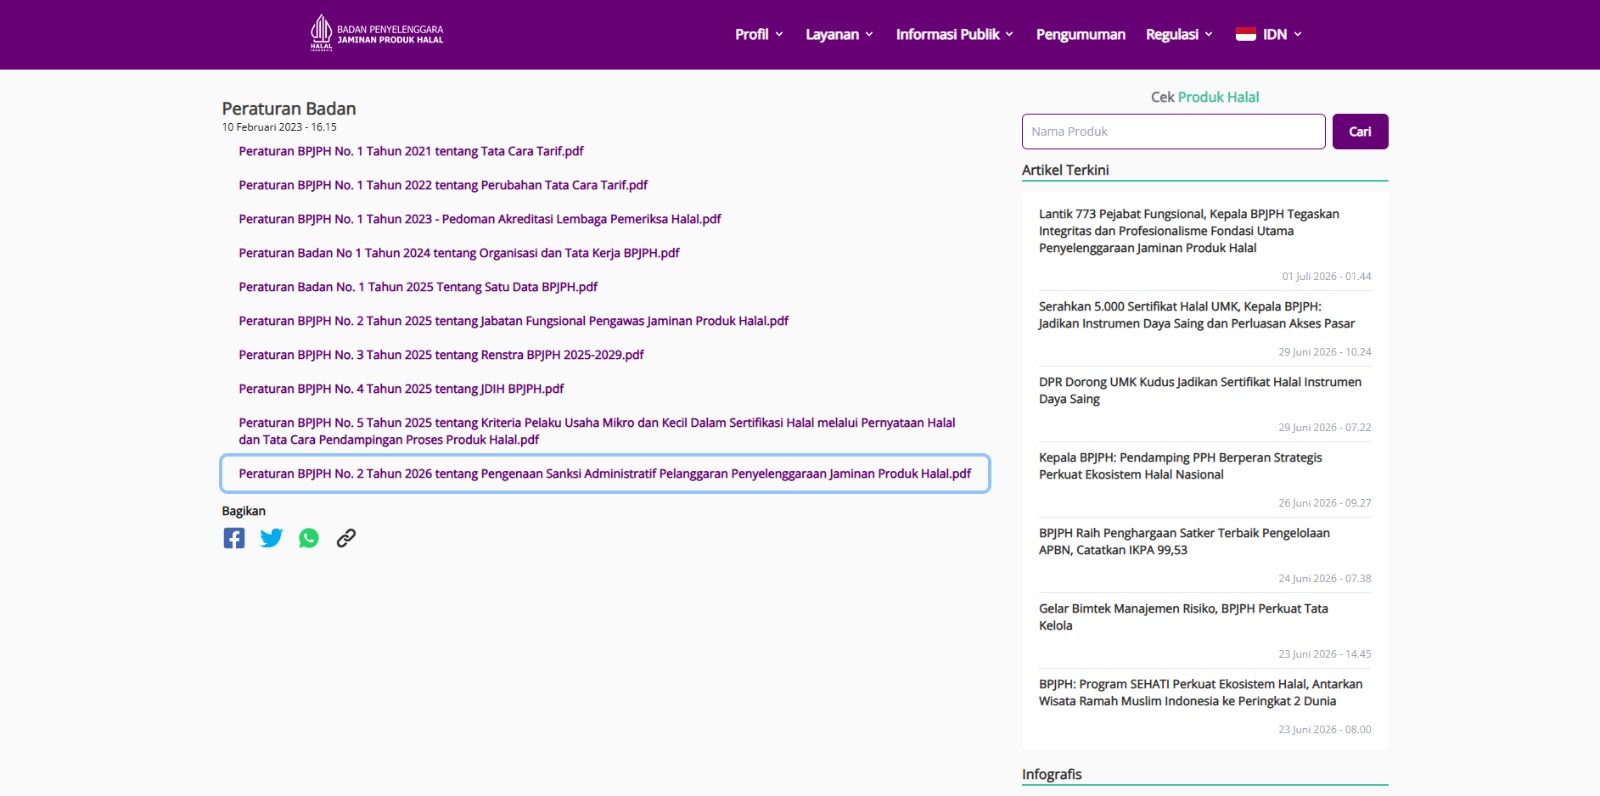Viewport: 1600px width, 796px height.
Task: Share the page on Twitter
Action: pyautogui.click(x=271, y=538)
